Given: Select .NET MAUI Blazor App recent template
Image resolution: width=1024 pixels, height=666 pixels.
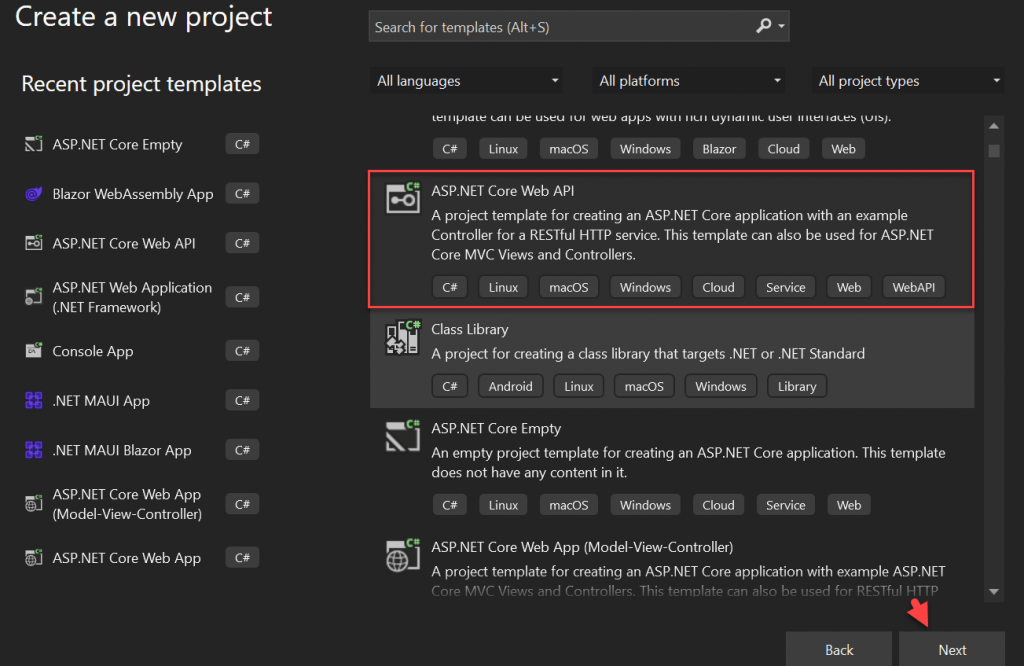Looking at the screenshot, I should coord(122,451).
